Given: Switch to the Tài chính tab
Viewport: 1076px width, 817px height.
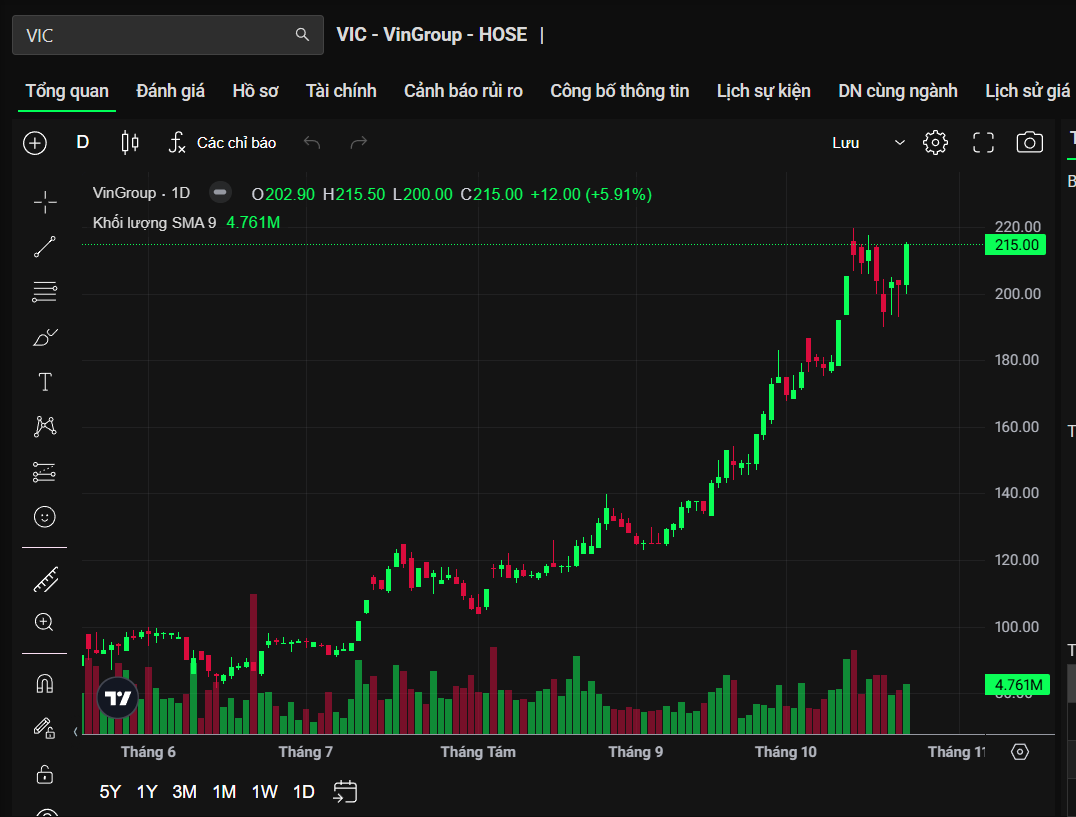Looking at the screenshot, I should (341, 91).
